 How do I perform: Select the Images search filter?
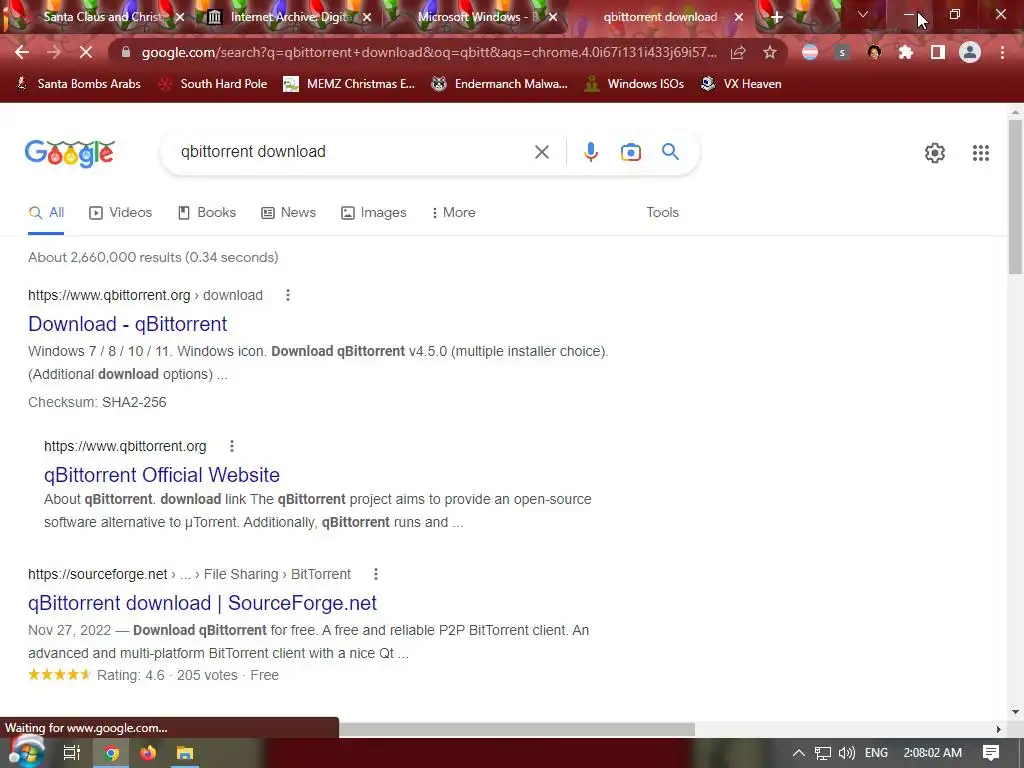click(x=374, y=212)
